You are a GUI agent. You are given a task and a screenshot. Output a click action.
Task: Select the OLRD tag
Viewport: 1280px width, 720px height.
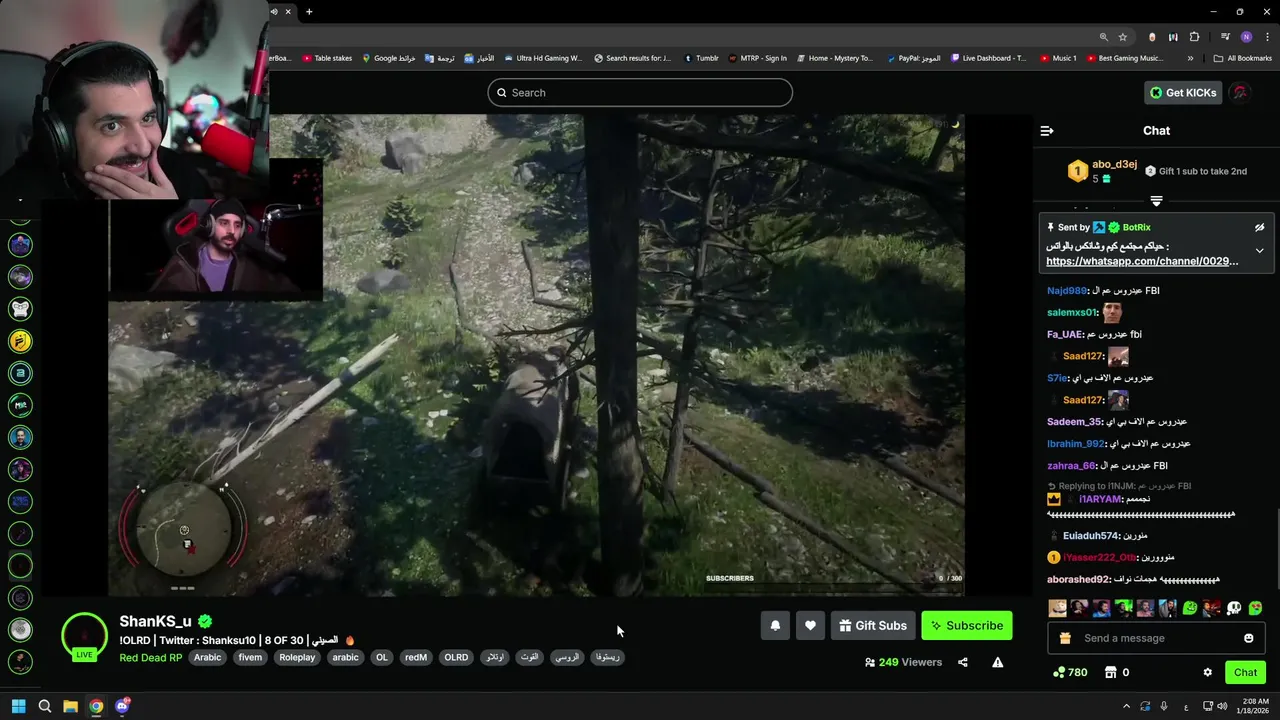coord(456,658)
